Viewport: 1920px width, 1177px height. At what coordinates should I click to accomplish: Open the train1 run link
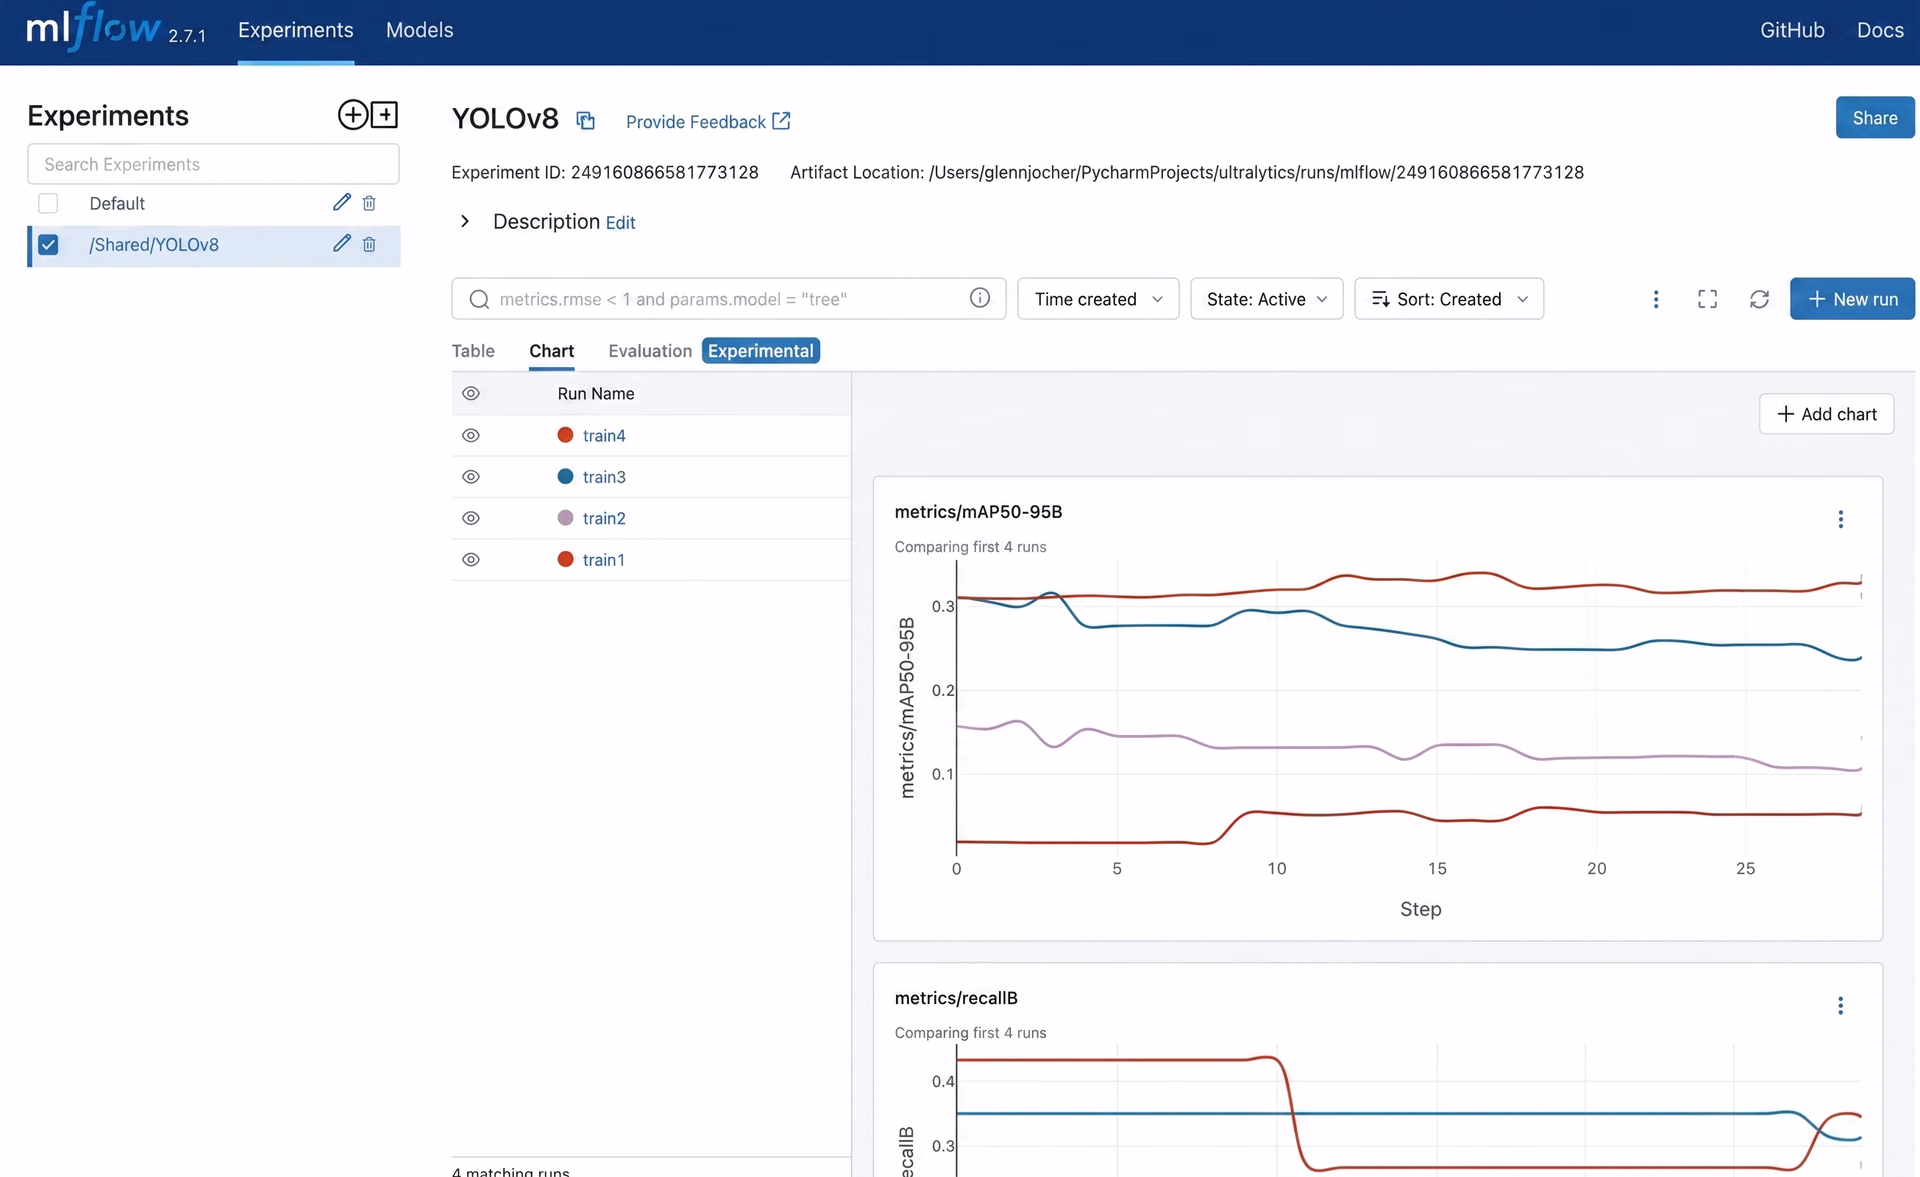pyautogui.click(x=603, y=560)
